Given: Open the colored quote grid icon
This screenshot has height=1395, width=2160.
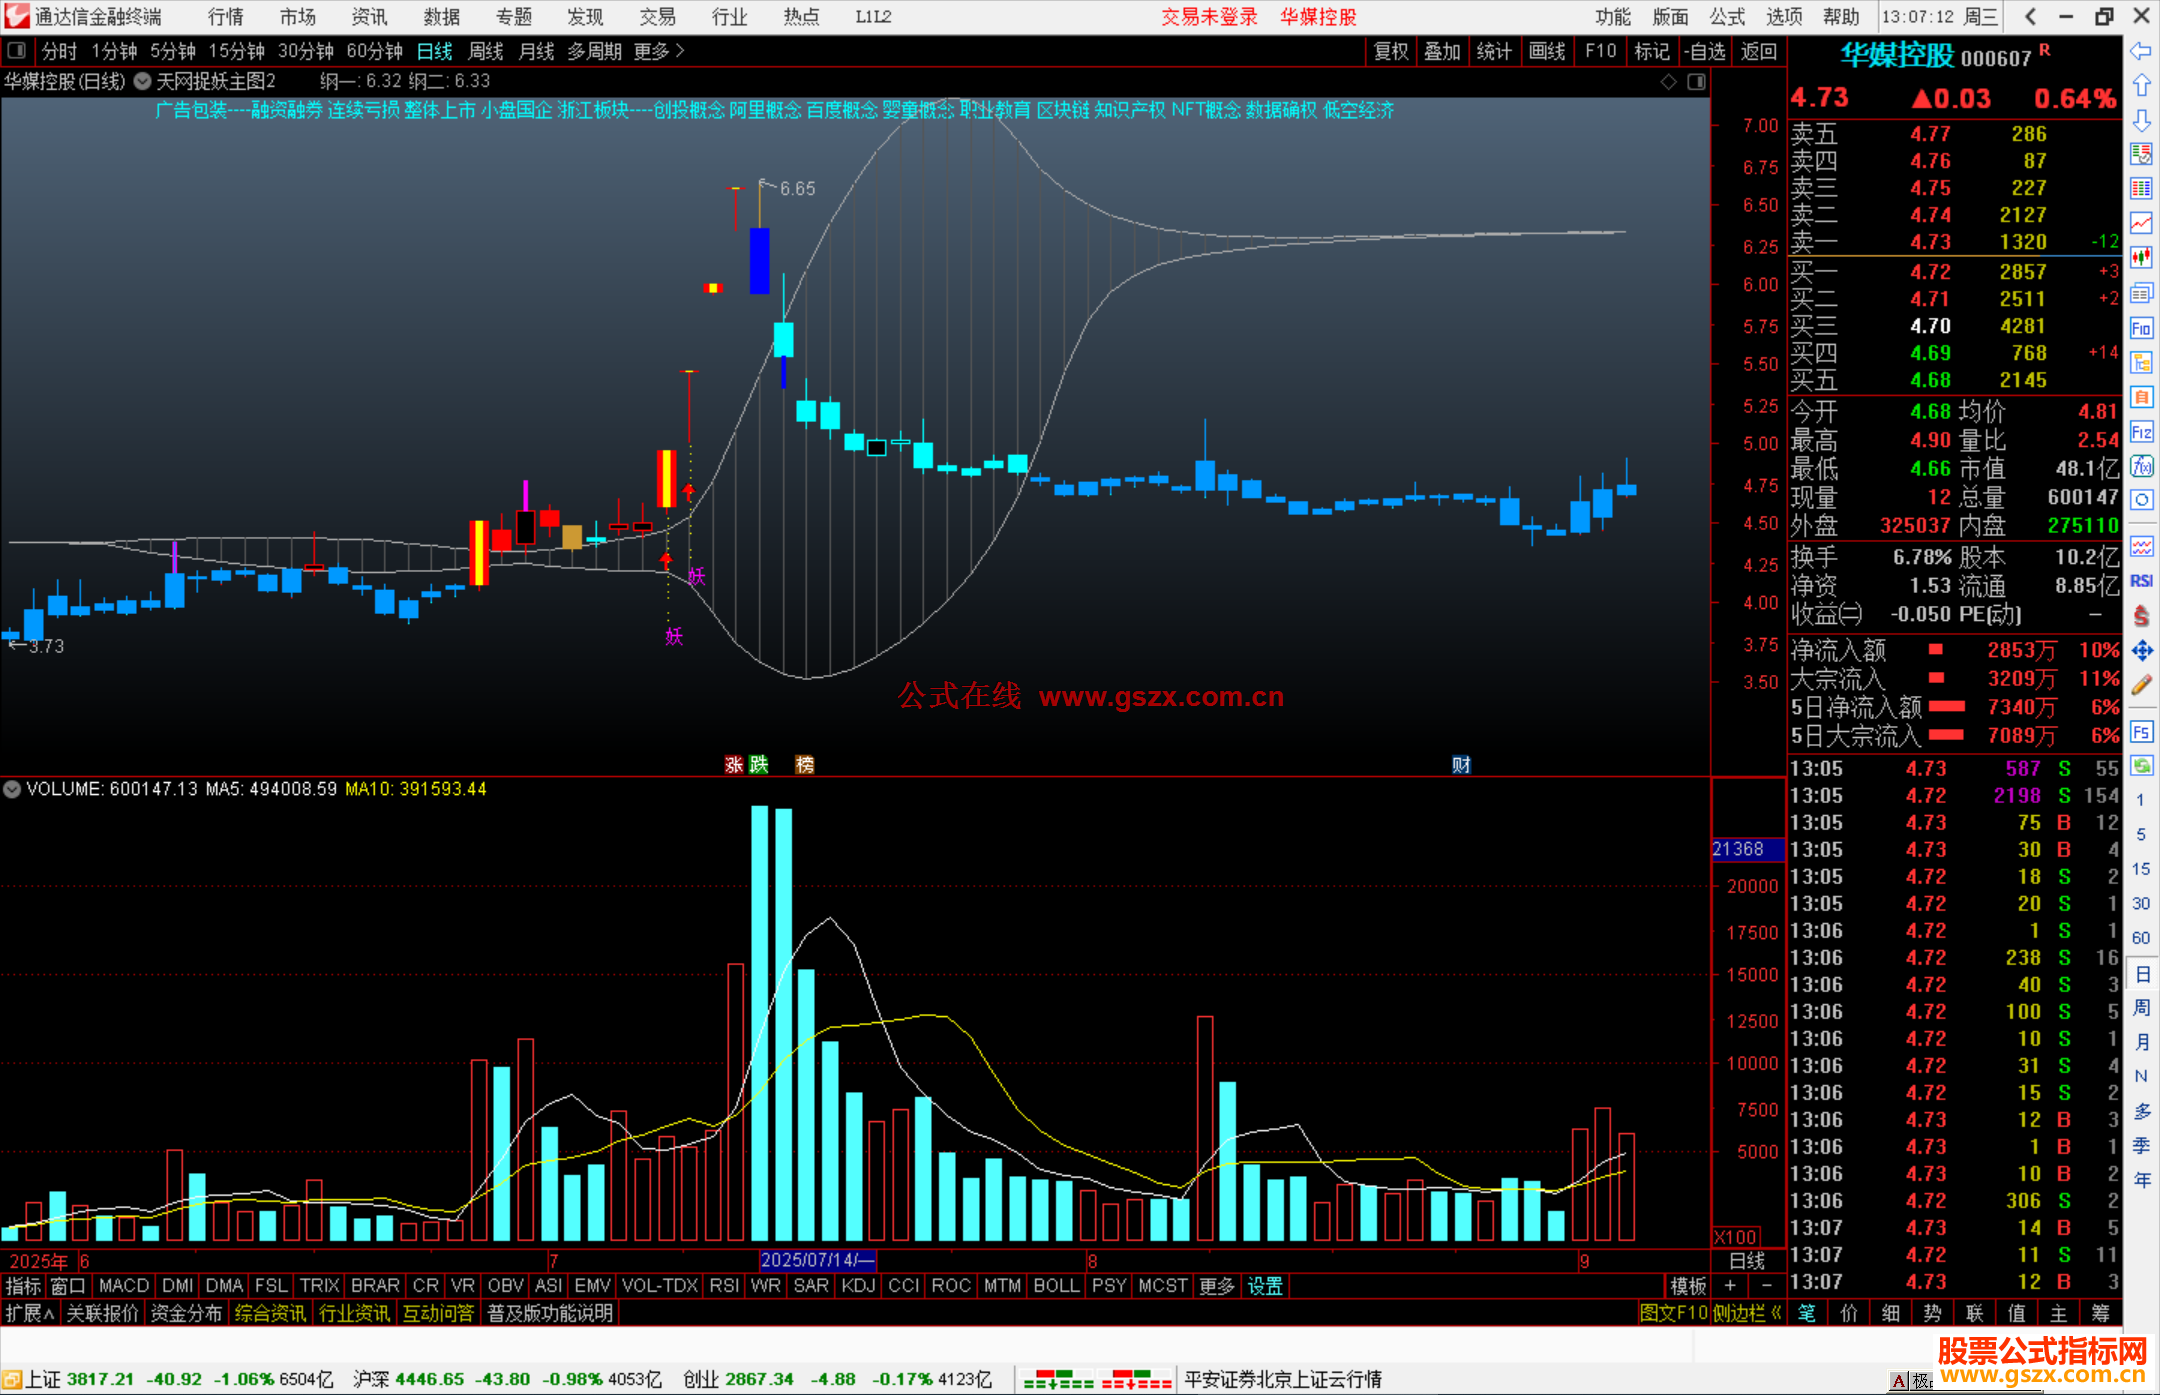Looking at the screenshot, I should (2141, 189).
